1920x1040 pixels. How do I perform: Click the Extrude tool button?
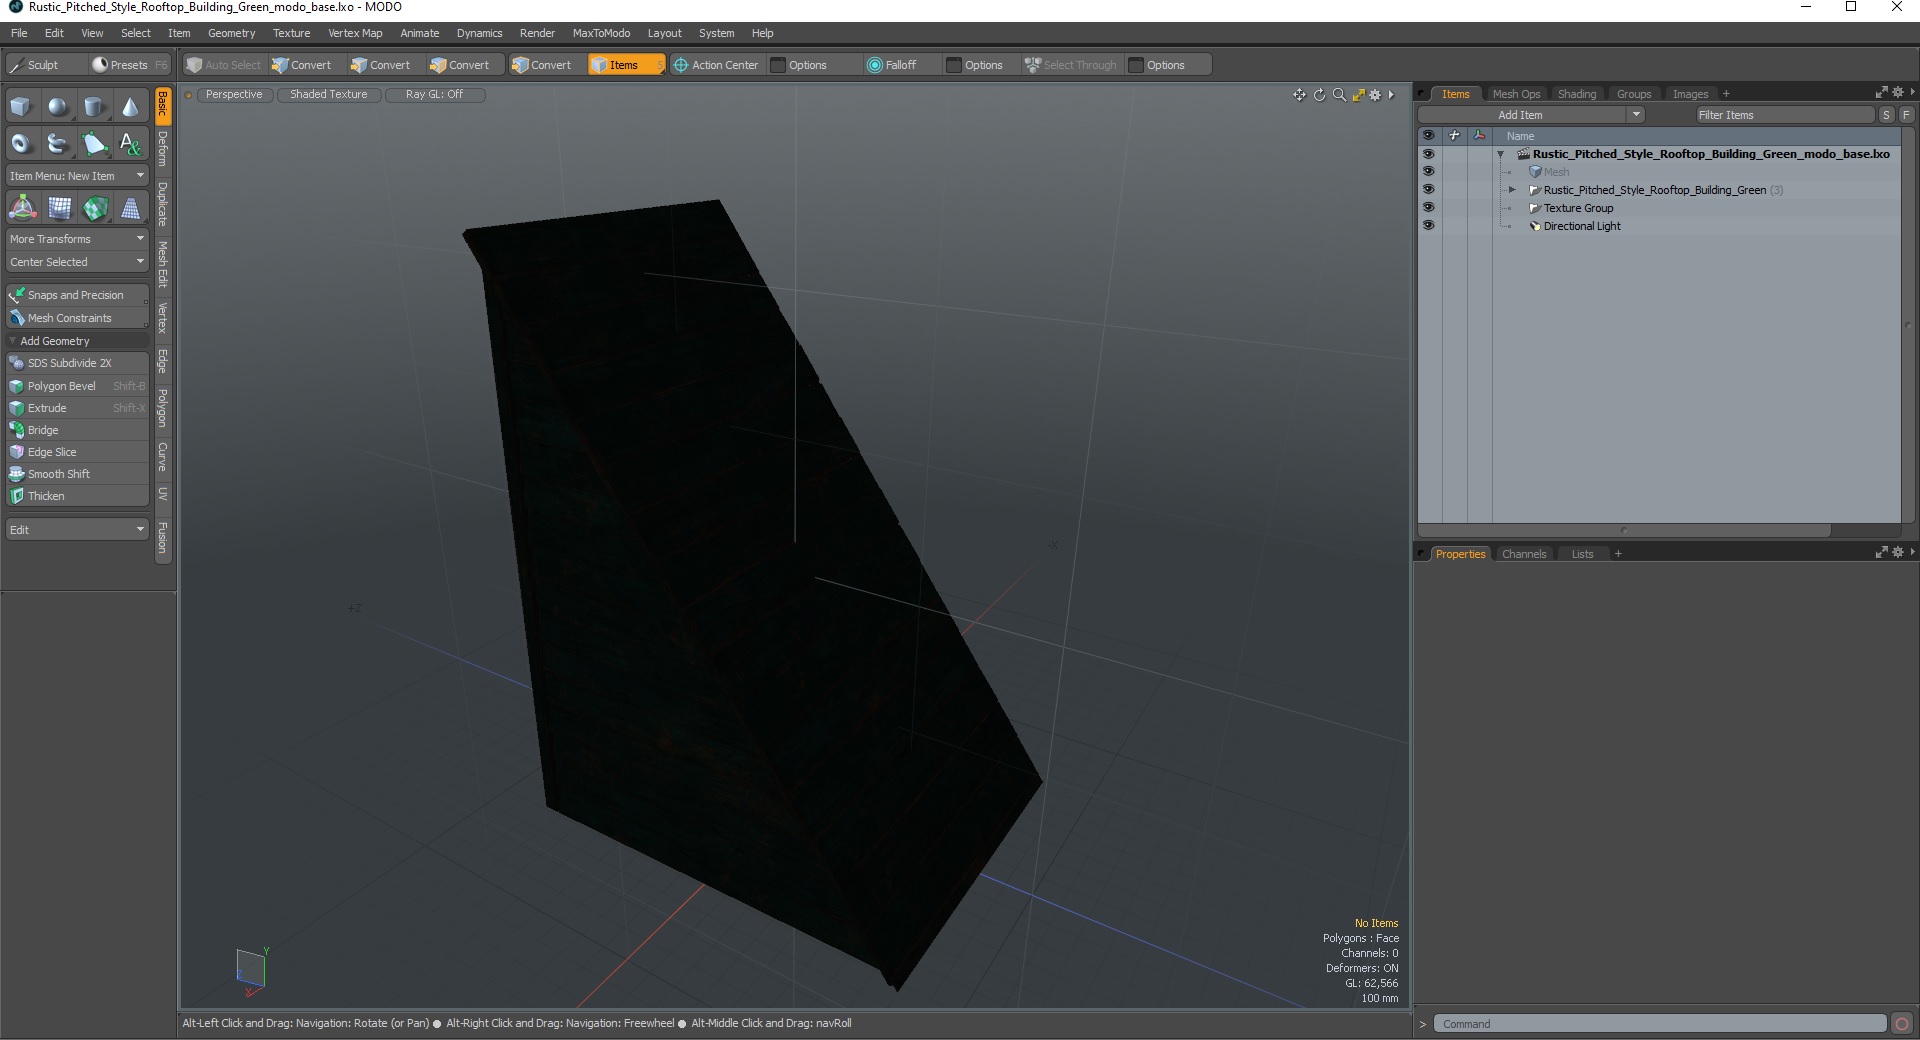point(77,408)
